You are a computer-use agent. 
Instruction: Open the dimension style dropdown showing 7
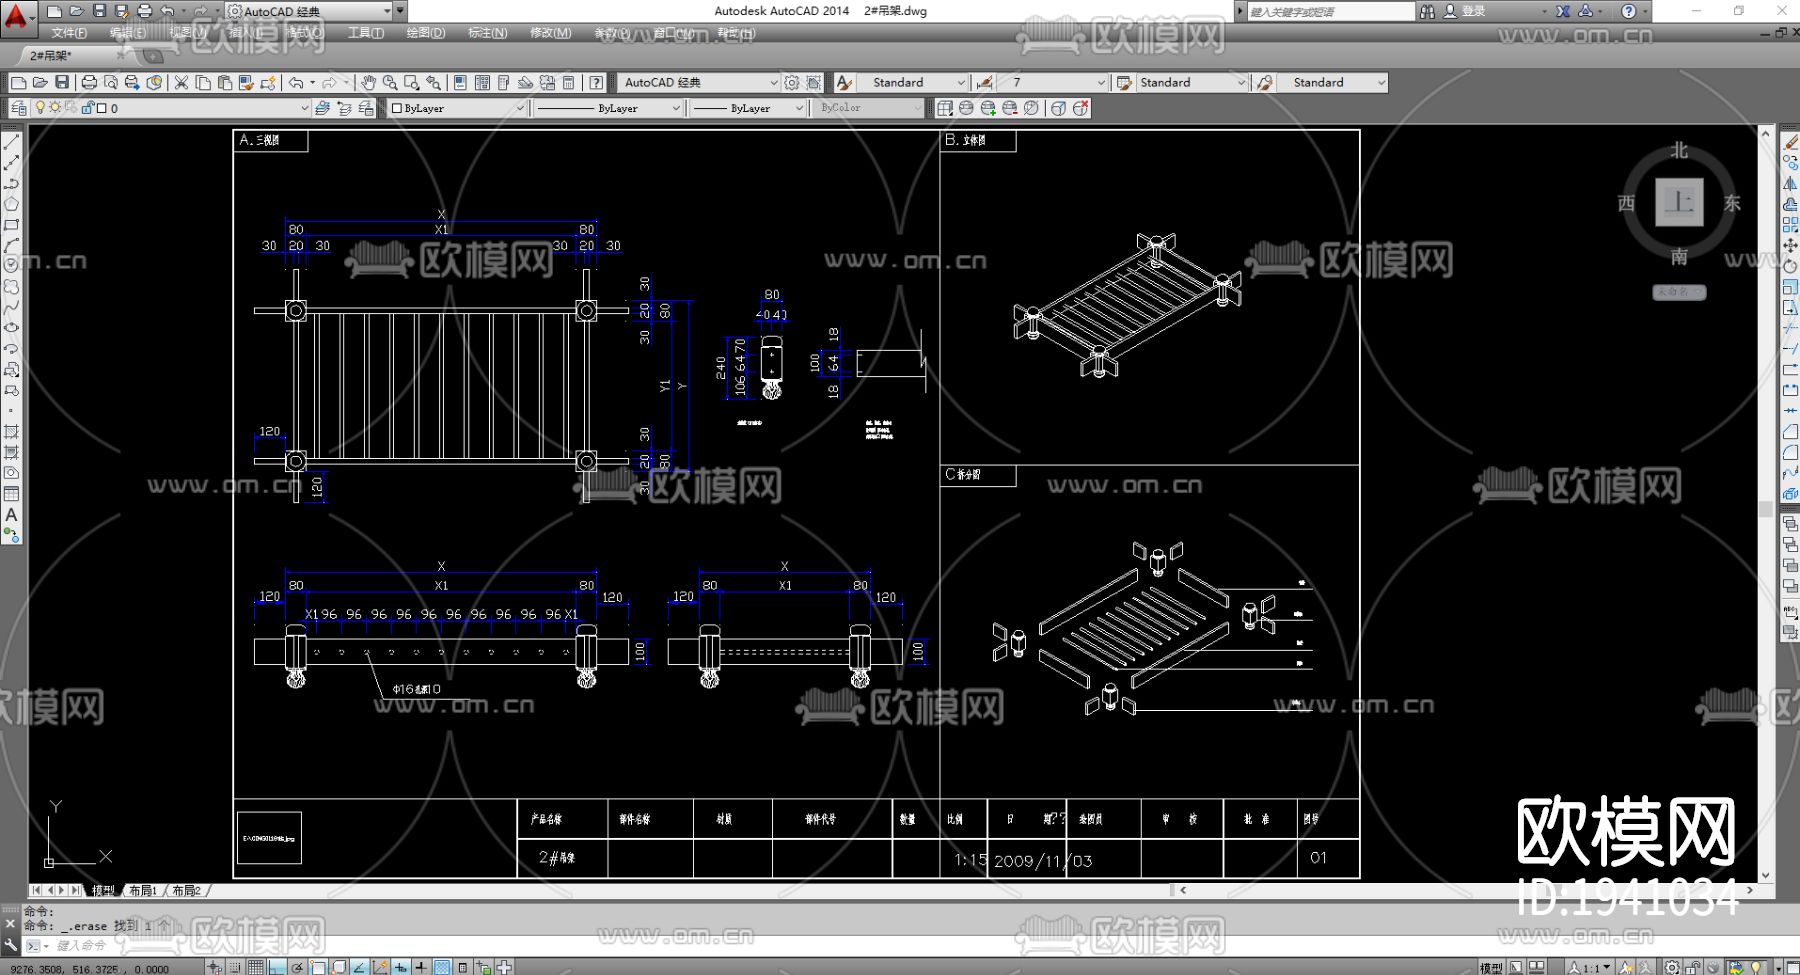click(x=1052, y=82)
